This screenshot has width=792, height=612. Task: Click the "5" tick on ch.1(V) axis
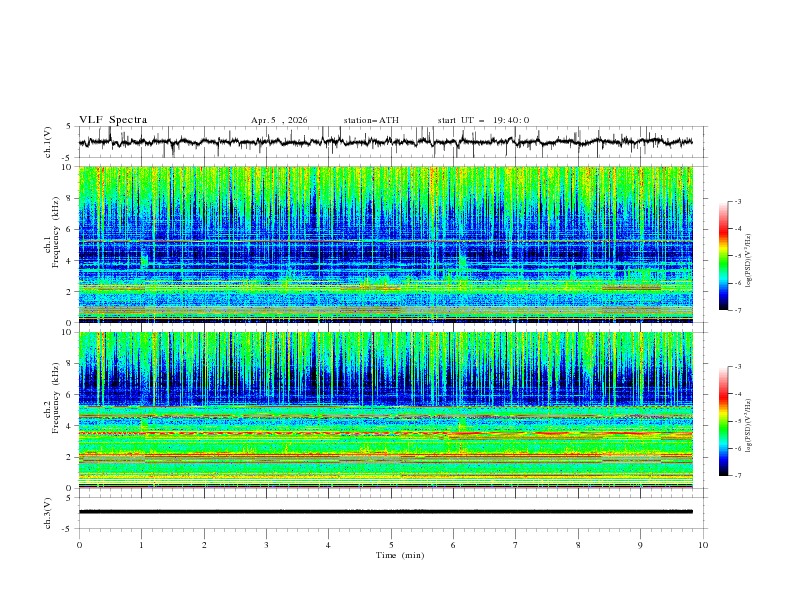70,126
